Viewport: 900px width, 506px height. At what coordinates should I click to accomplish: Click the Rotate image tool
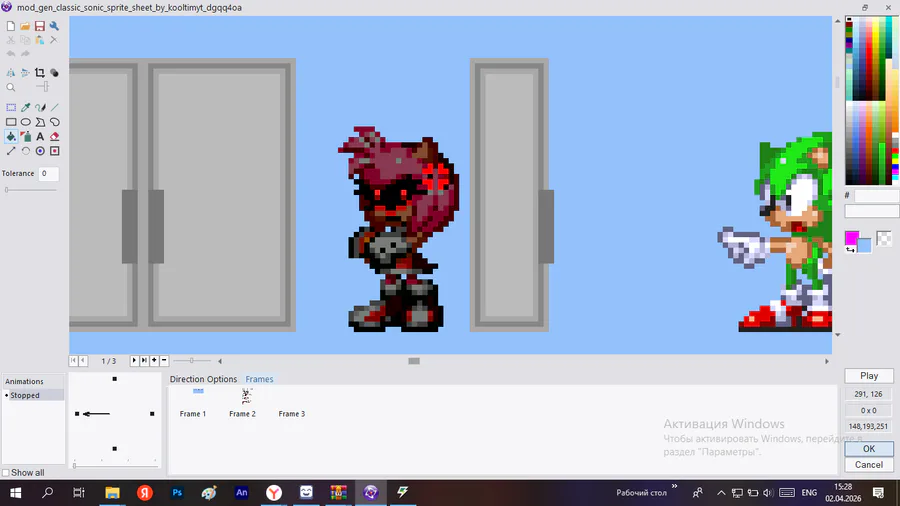(x=25, y=151)
